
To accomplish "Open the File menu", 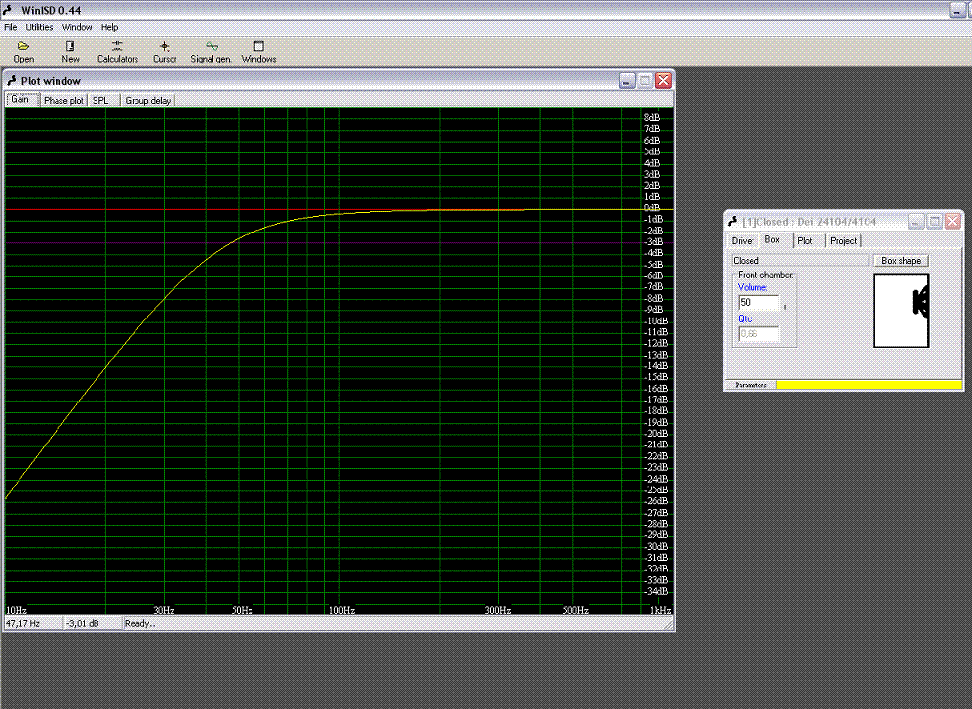I will [x=11, y=27].
